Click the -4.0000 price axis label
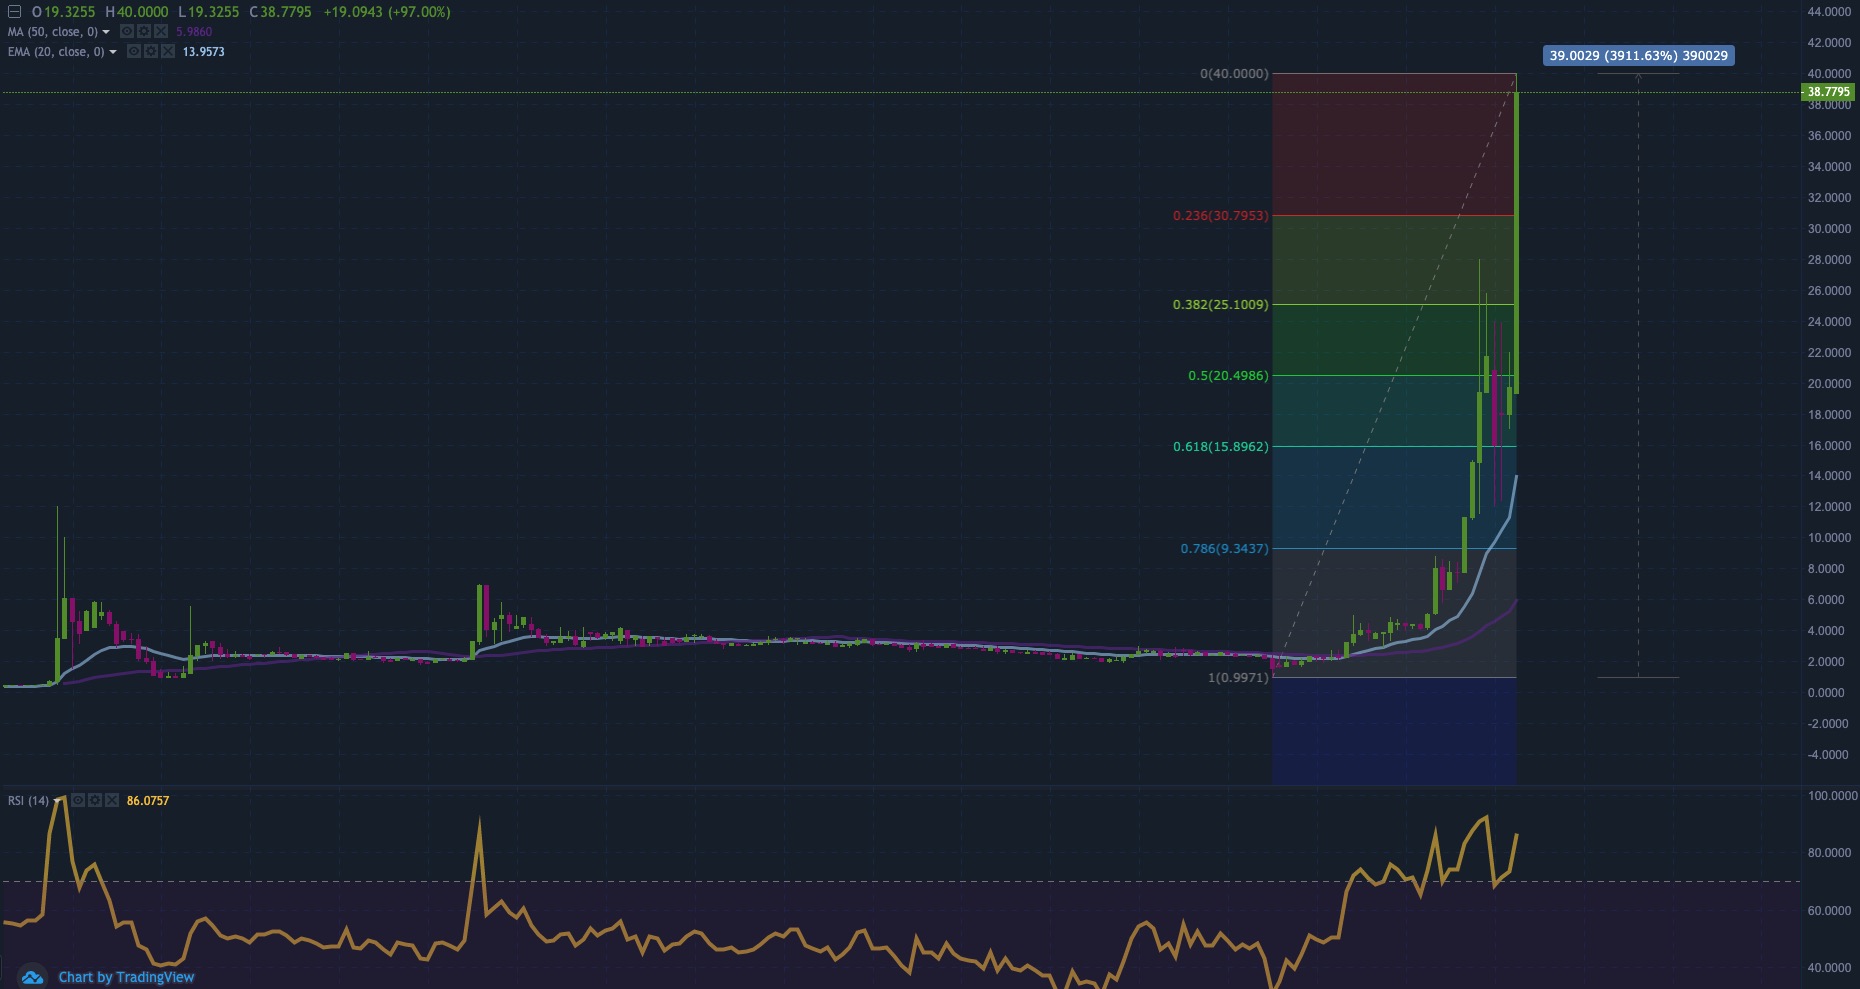The height and width of the screenshot is (989, 1860). (1828, 755)
